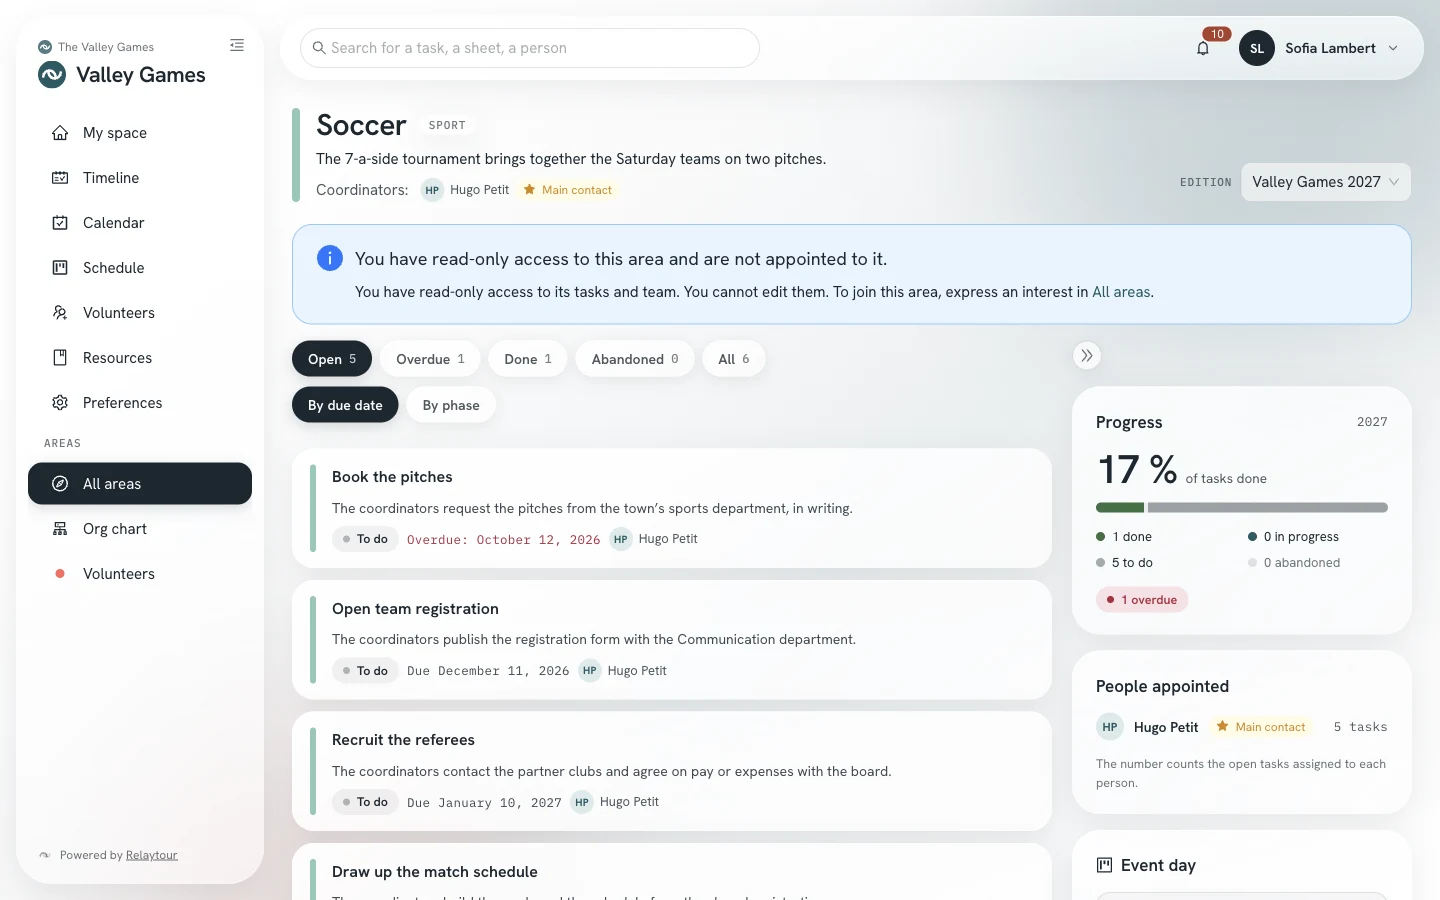1440x900 pixels.
Task: Click the My space home icon
Action: pos(60,133)
